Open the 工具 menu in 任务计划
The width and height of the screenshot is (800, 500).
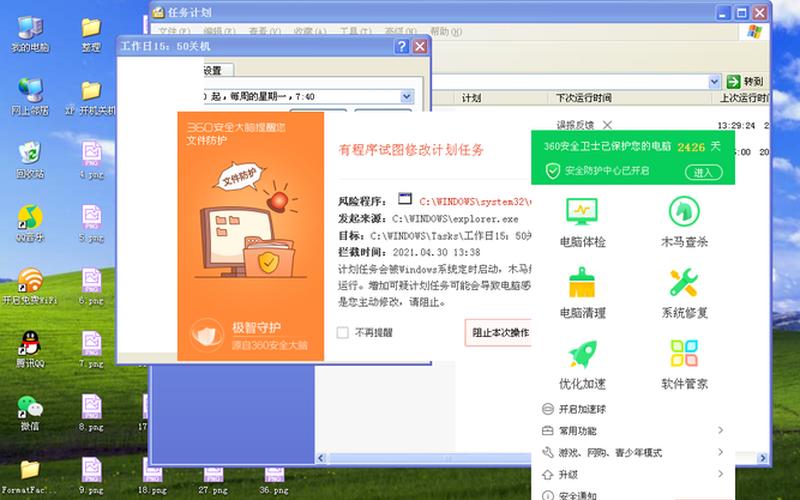click(x=356, y=32)
